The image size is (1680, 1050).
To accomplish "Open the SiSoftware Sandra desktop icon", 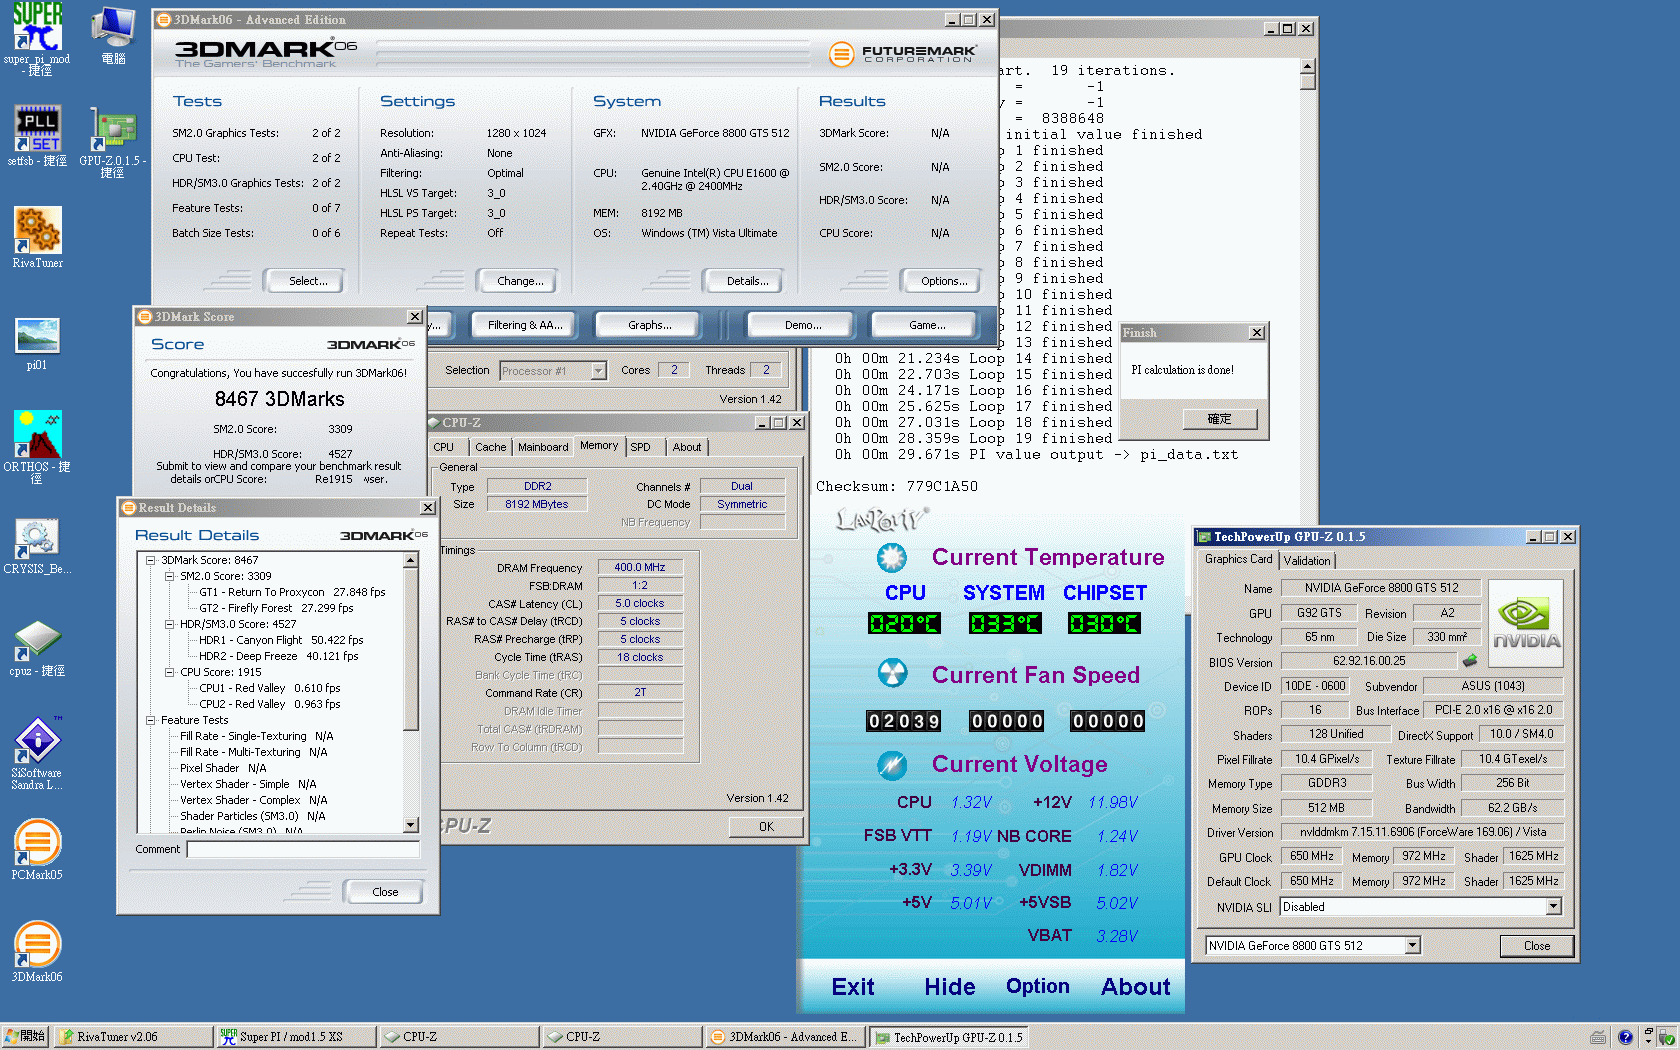I will [x=37, y=754].
